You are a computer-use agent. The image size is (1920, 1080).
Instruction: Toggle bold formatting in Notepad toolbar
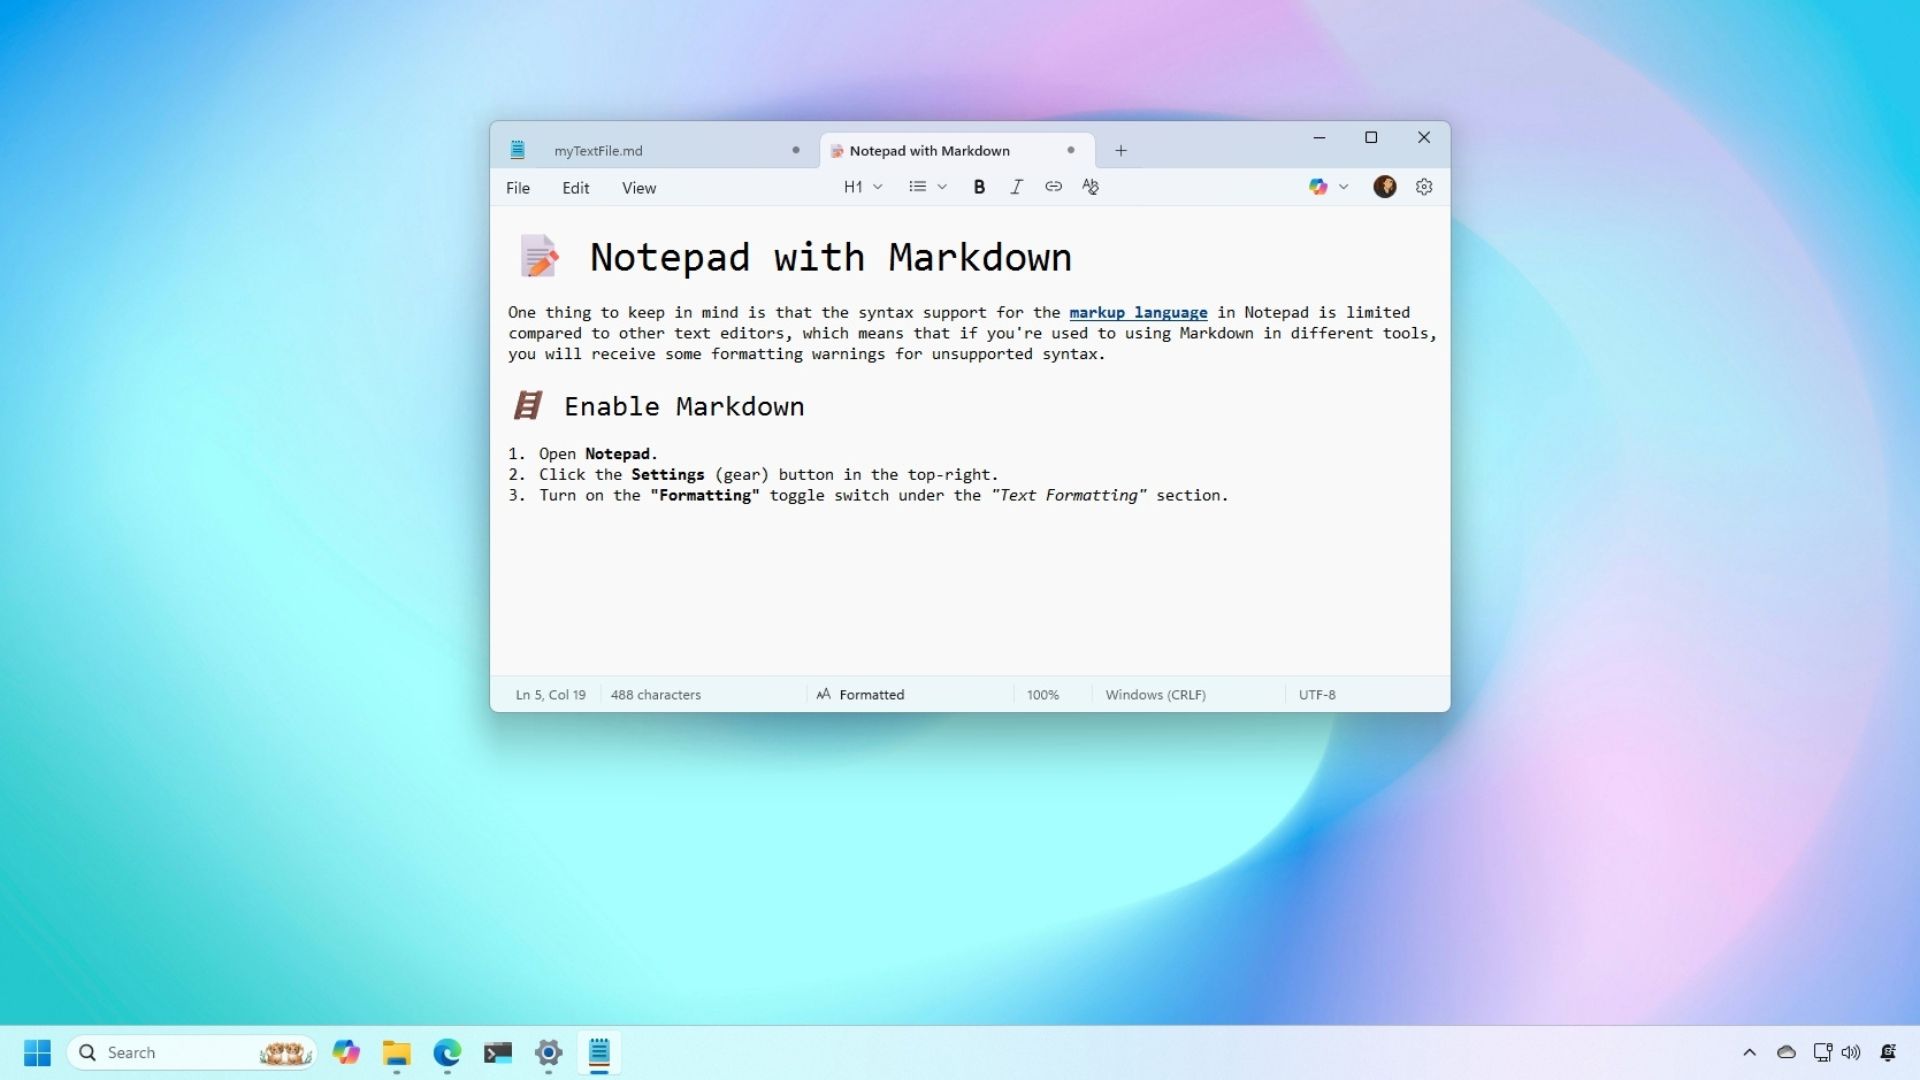pos(979,187)
